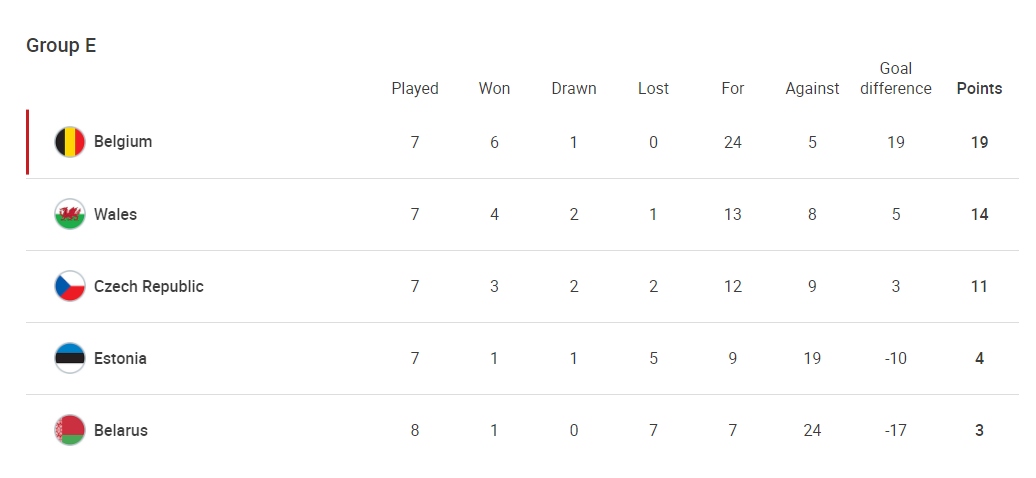This screenshot has height=478, width=1036.
Task: Click the Belgium flag icon
Action: point(69,142)
